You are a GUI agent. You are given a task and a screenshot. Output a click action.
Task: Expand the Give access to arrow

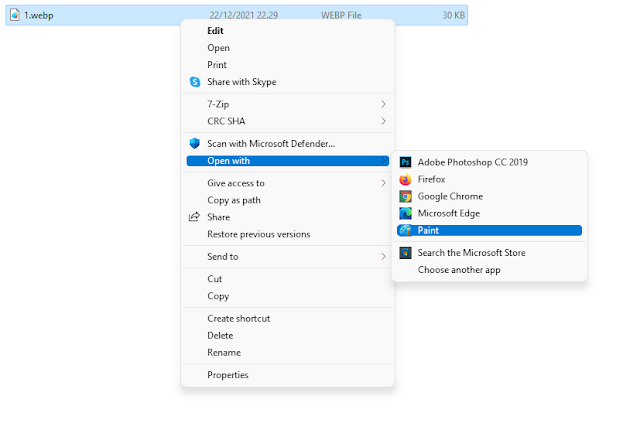383,183
